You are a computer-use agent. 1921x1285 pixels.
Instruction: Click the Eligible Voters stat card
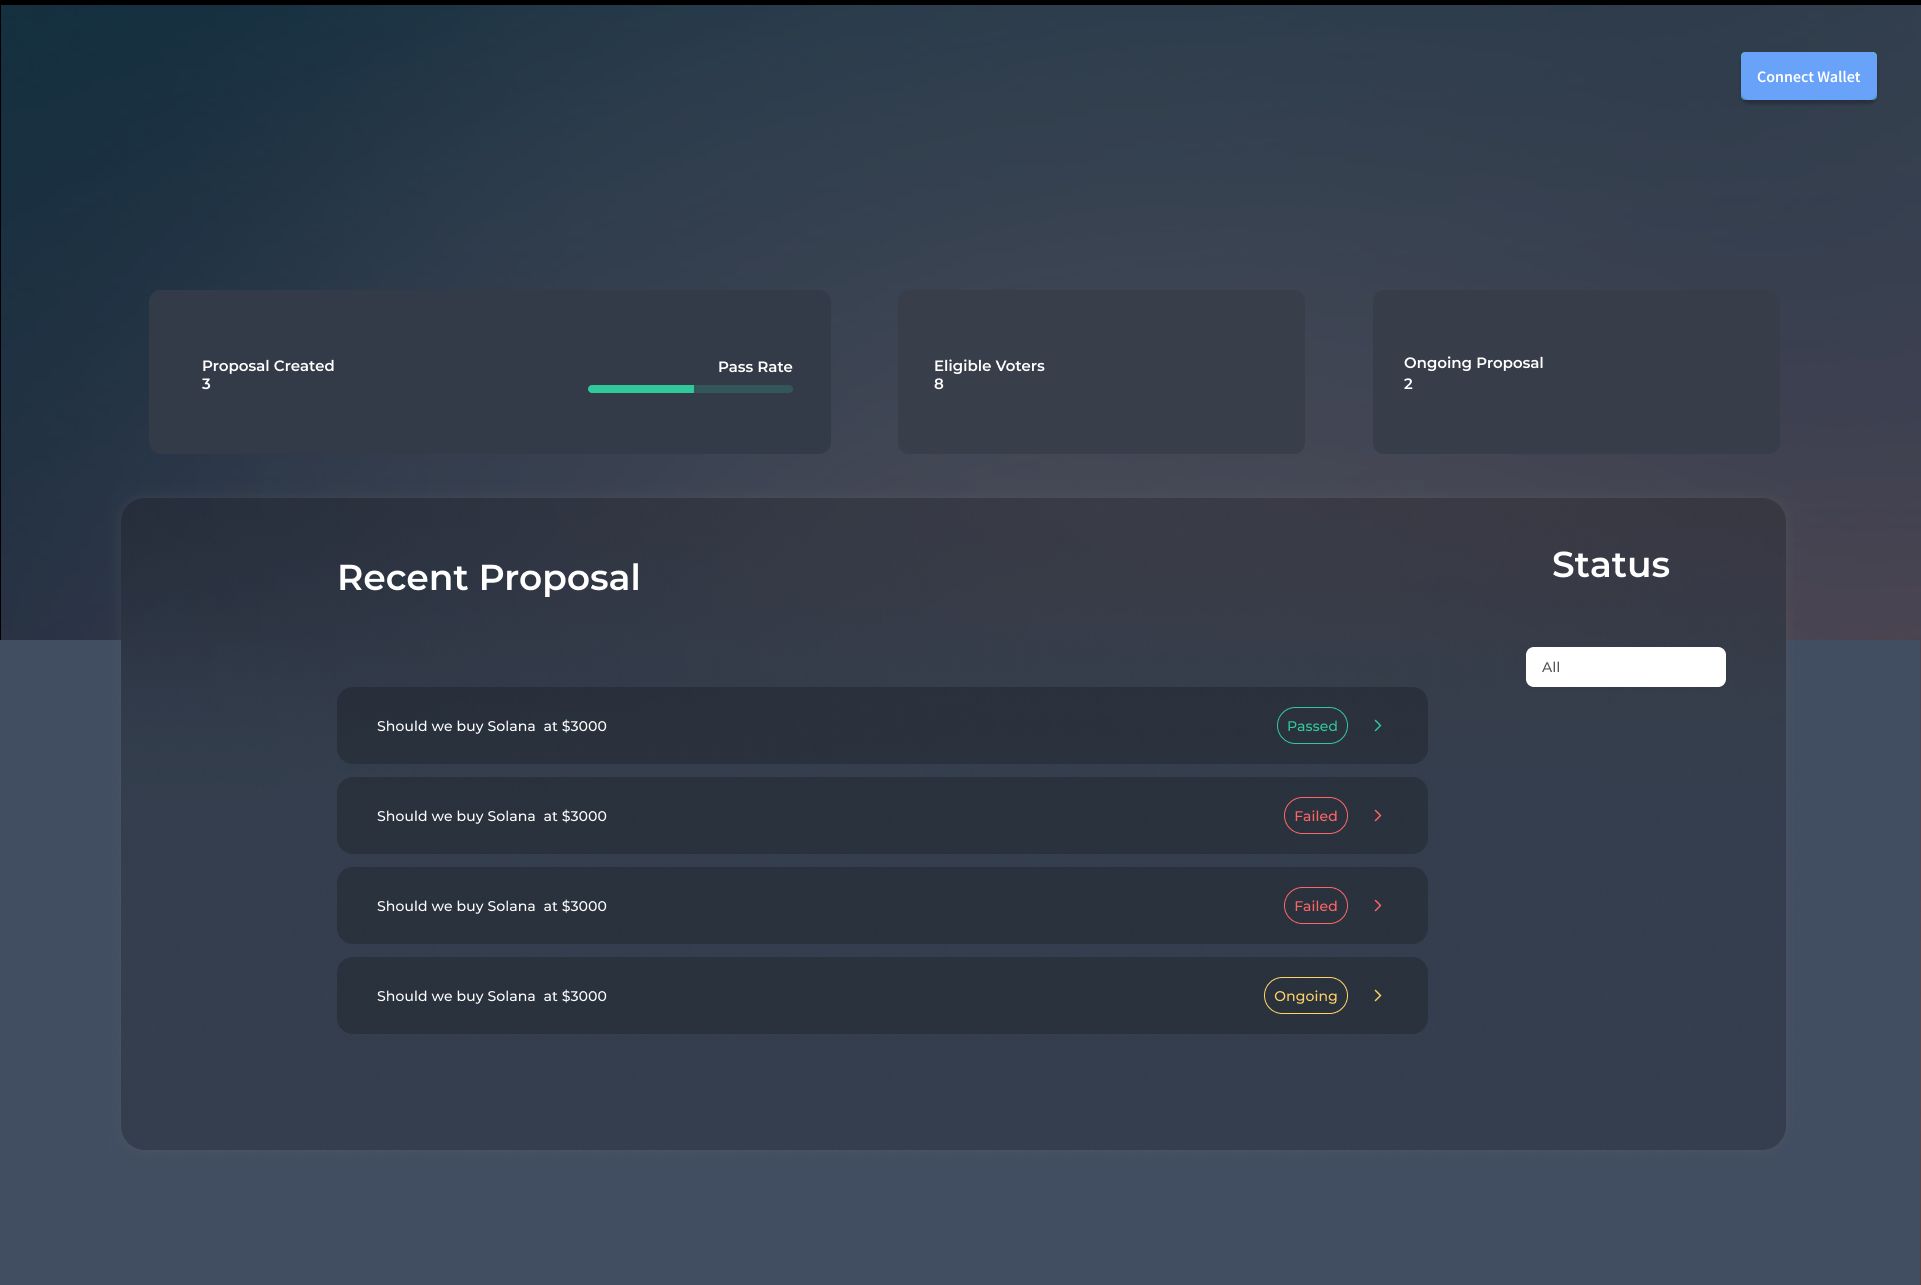tap(1100, 370)
